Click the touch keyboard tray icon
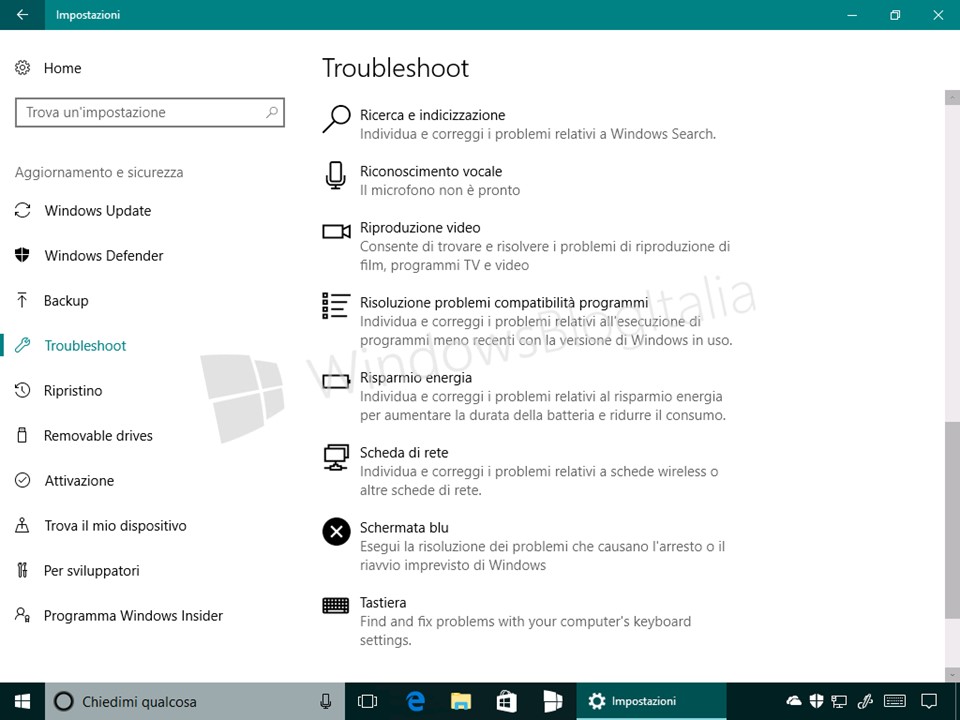The image size is (960, 720). point(895,700)
